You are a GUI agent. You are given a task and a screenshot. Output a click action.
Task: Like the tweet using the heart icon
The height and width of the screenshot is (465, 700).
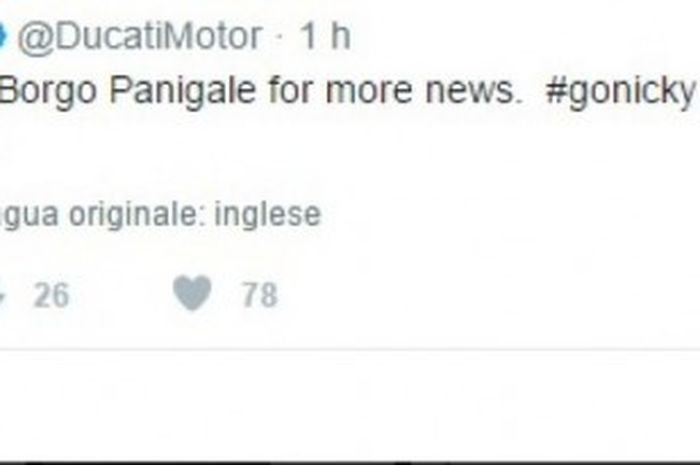(x=192, y=293)
